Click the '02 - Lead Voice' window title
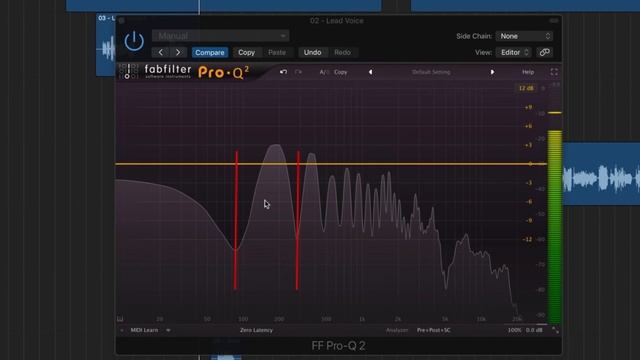This screenshot has height=360, width=640. (x=337, y=20)
